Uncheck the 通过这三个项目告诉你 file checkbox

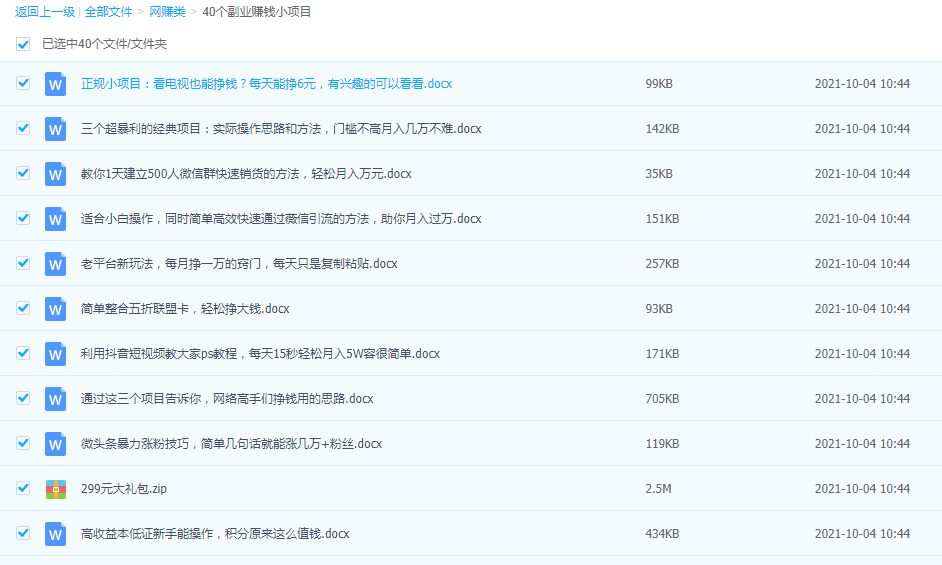point(23,398)
